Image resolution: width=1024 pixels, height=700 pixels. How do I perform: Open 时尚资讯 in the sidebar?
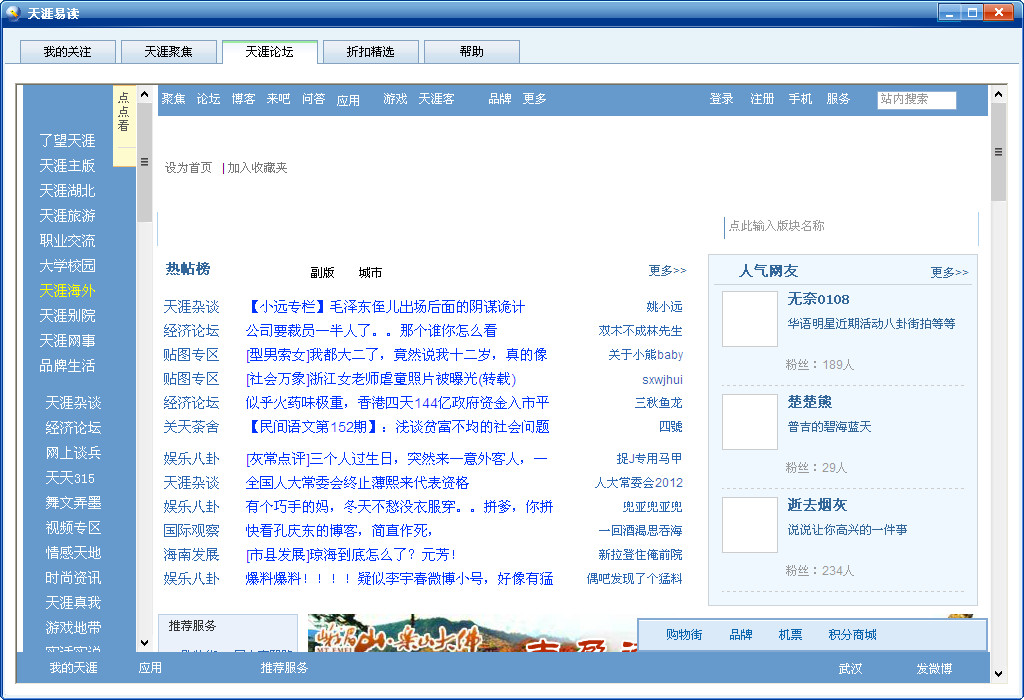coord(73,578)
